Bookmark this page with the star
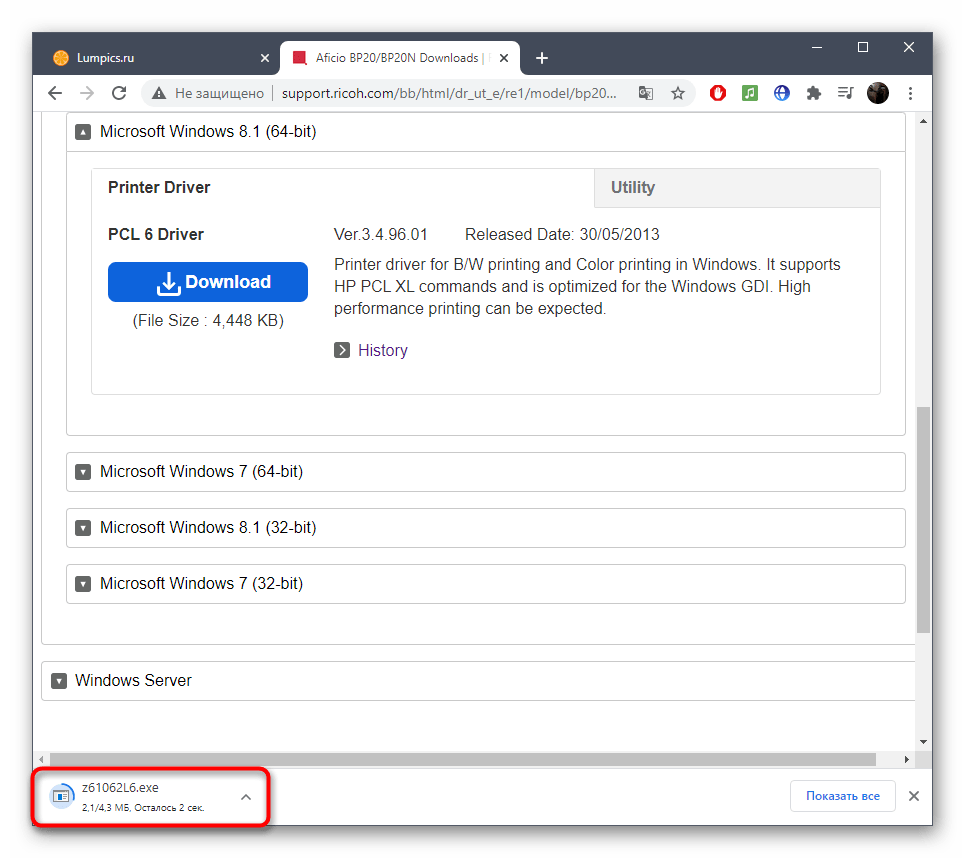965x858 pixels. pos(678,93)
